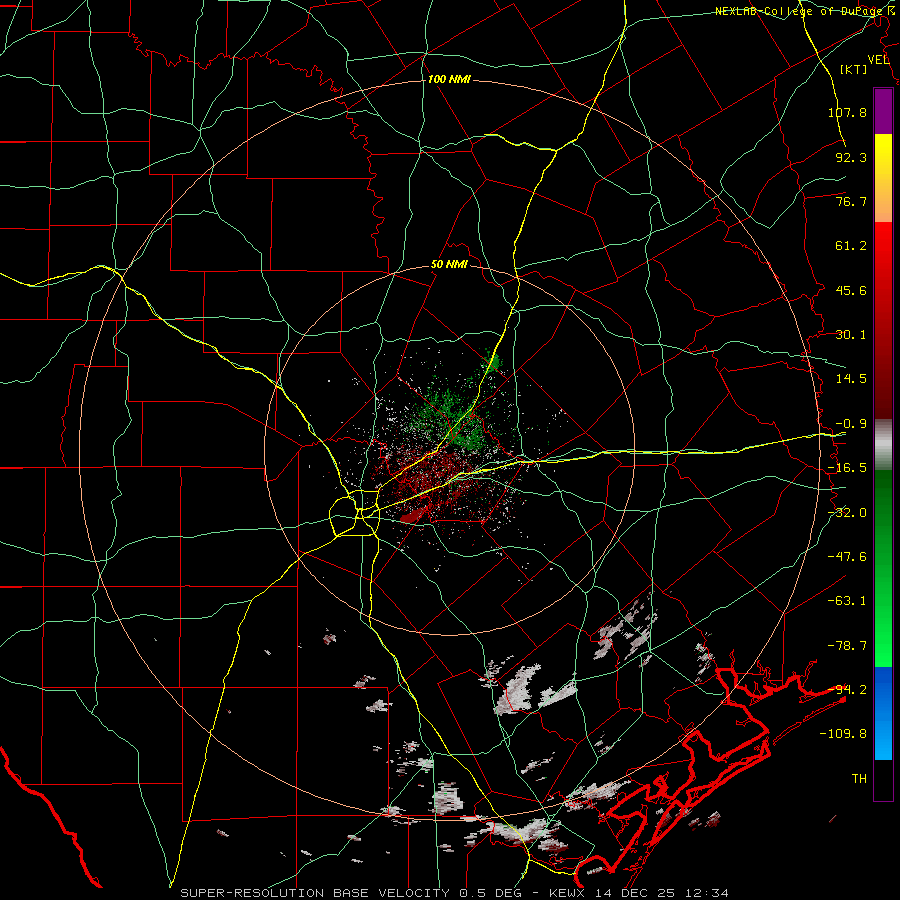The image size is (900, 900).
Task: Click the 50 NMI range ring label
Action: [x=449, y=265]
